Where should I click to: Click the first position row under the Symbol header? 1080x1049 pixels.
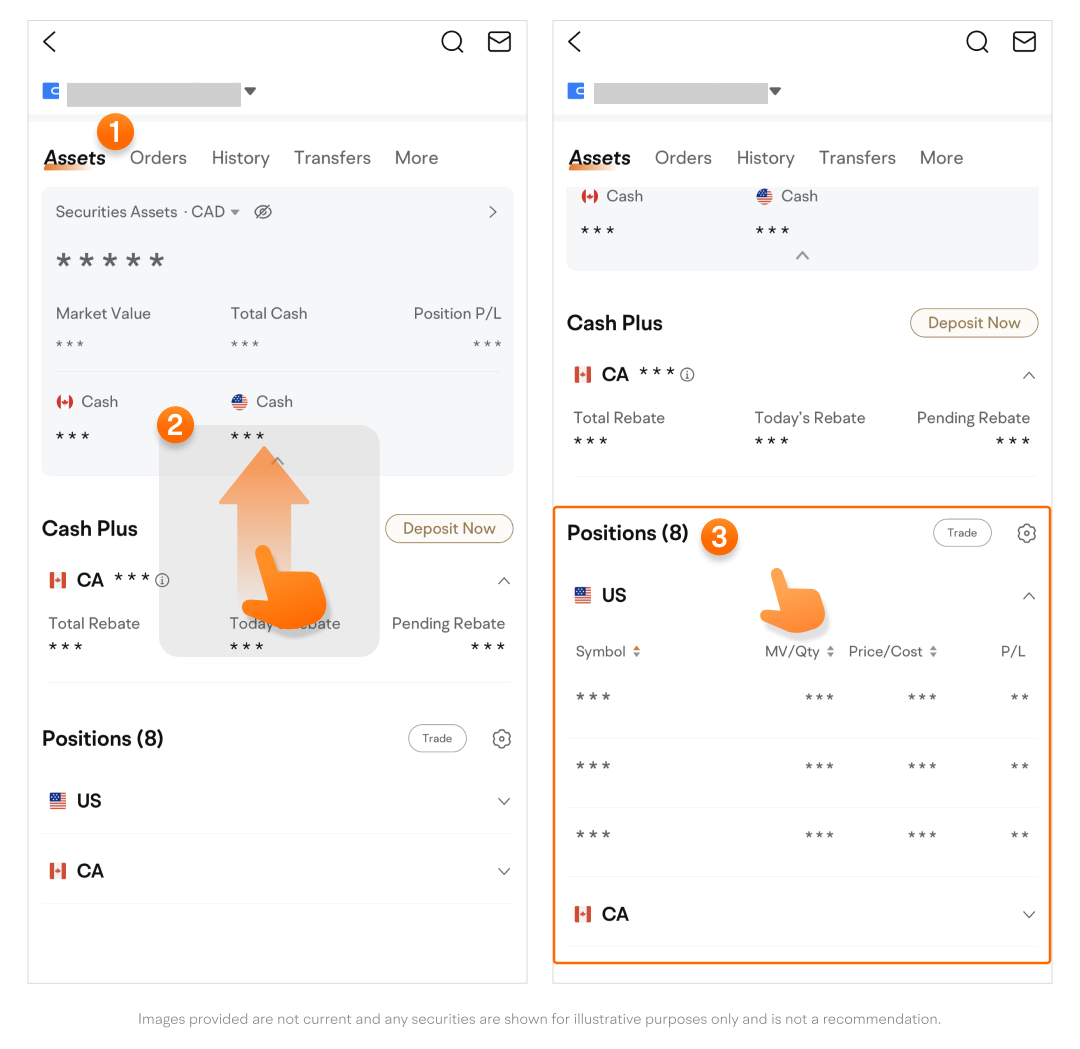pyautogui.click(x=800, y=698)
